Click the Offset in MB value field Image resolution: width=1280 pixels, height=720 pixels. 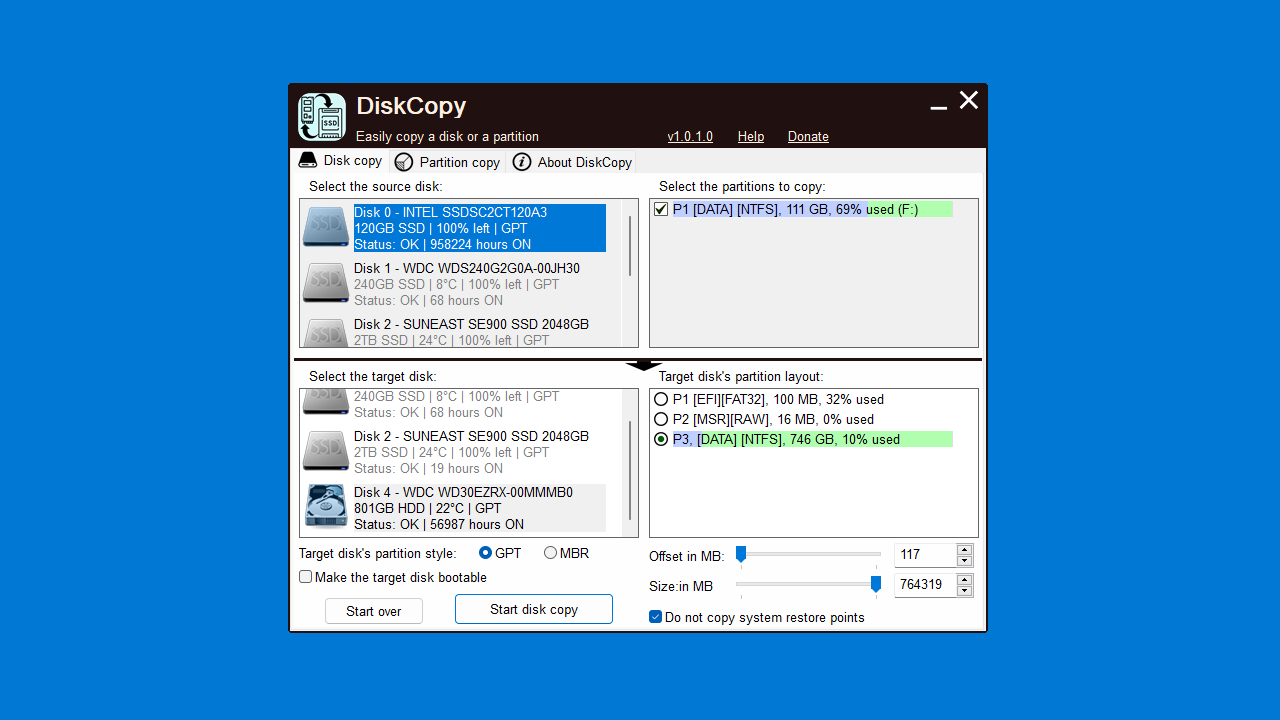[x=925, y=555]
